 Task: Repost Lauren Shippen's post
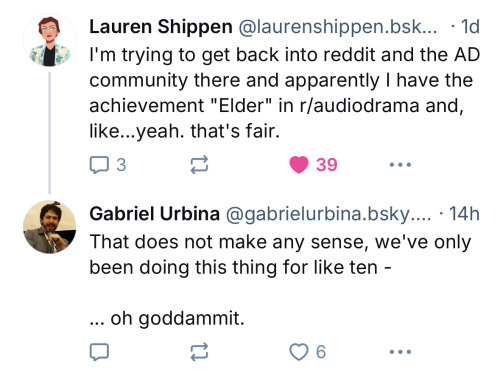[x=199, y=165]
